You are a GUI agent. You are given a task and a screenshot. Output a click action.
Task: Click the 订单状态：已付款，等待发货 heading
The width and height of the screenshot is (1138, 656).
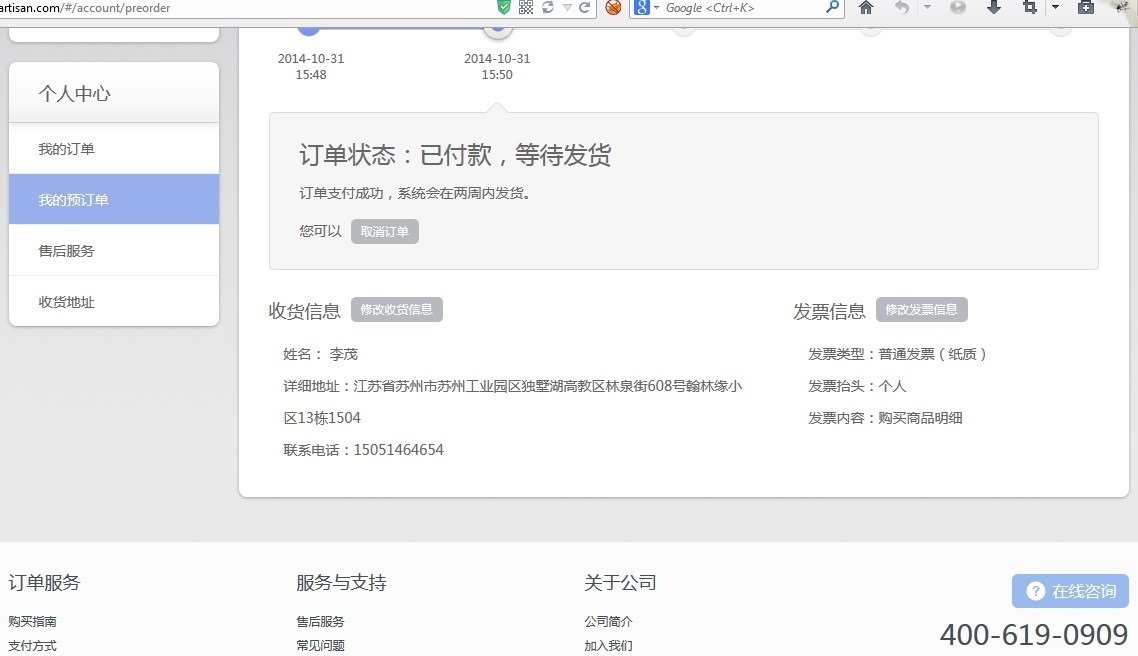[x=455, y=155]
